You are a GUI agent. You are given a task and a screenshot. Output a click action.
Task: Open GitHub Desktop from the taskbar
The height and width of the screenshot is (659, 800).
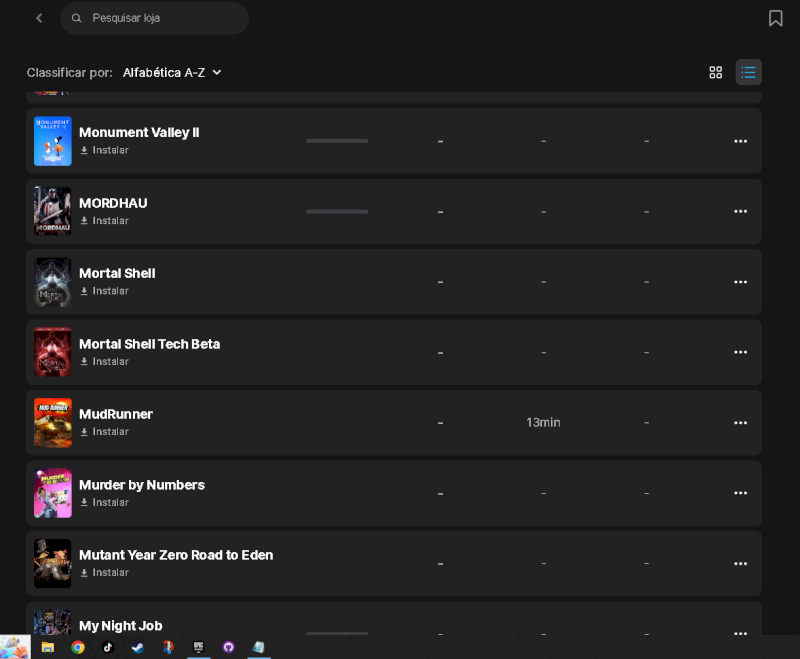(x=229, y=647)
